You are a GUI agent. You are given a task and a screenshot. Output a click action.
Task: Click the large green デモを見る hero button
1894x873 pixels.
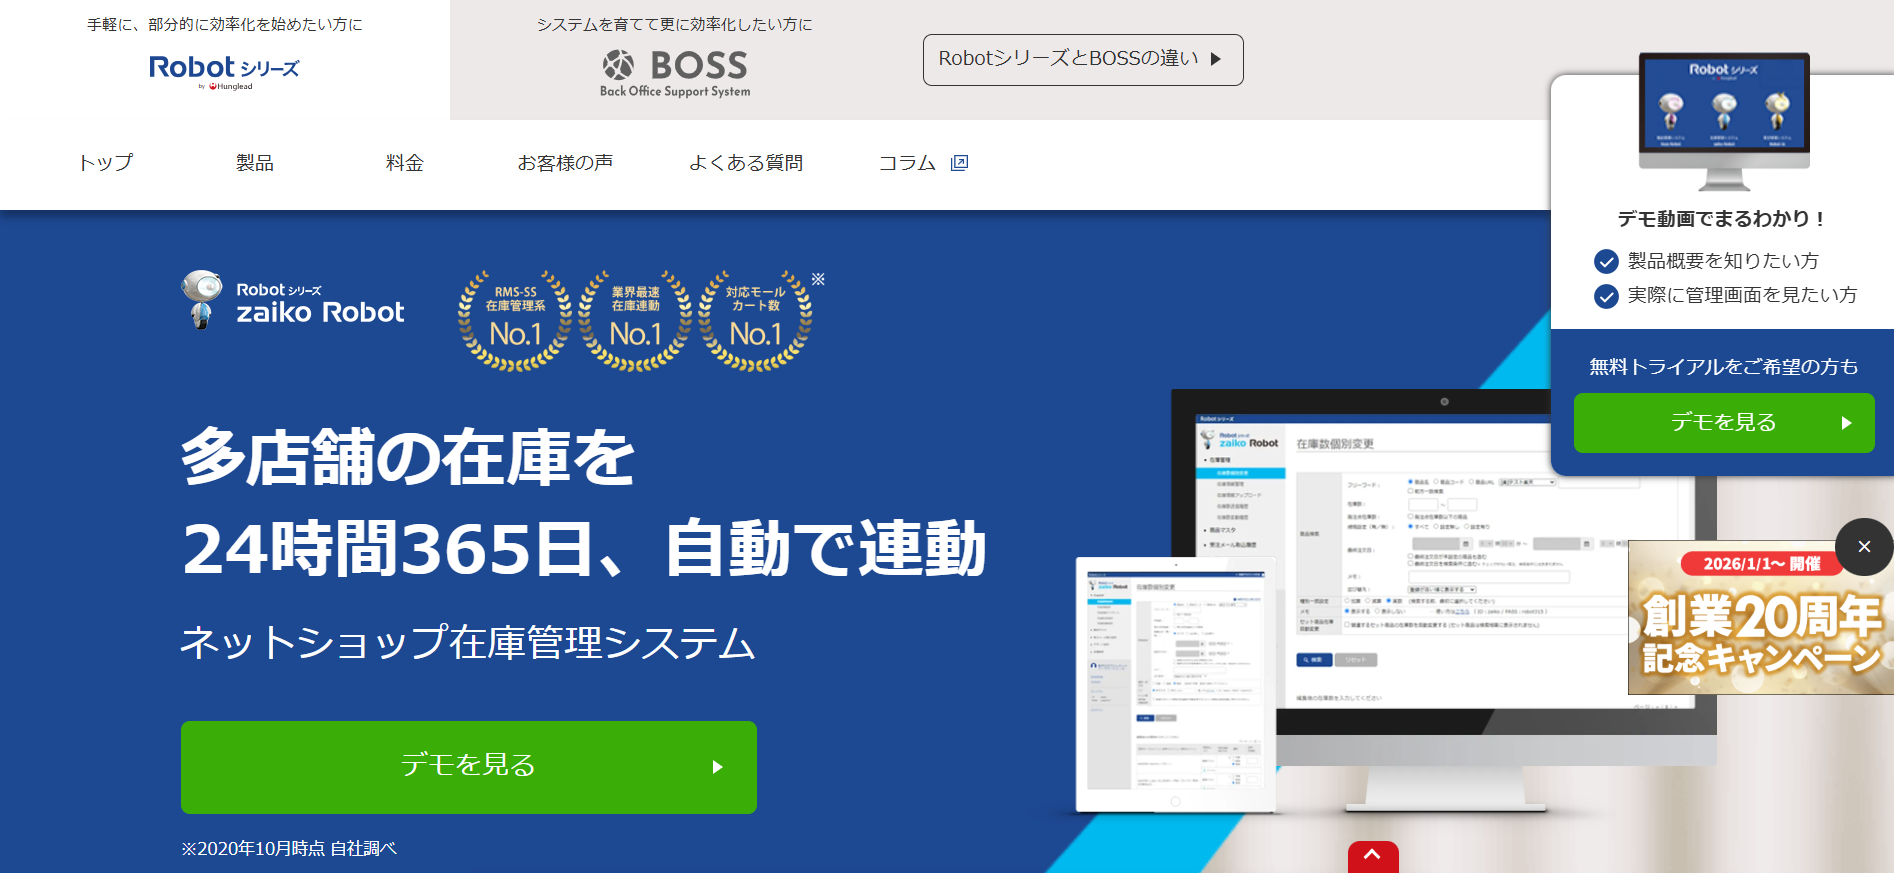tap(468, 767)
